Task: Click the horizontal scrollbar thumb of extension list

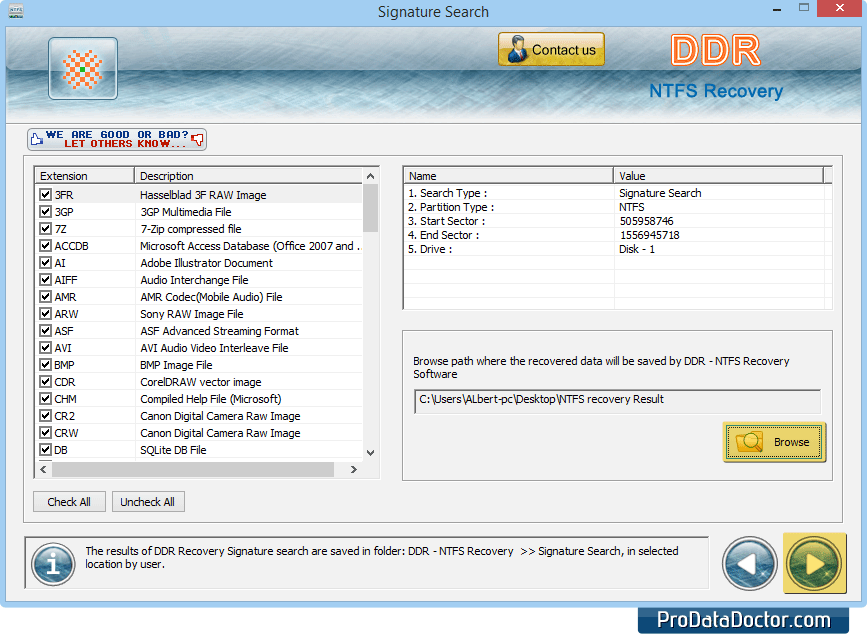Action: pyautogui.click(x=193, y=469)
